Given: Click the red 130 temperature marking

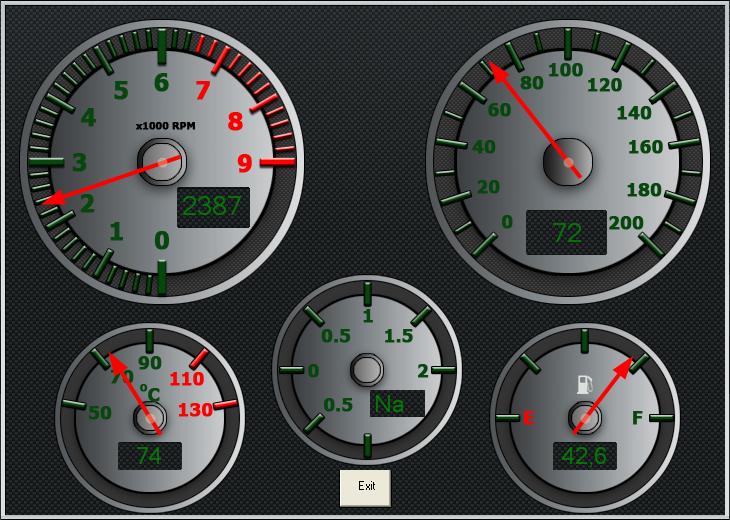Looking at the screenshot, I should coord(195,409).
